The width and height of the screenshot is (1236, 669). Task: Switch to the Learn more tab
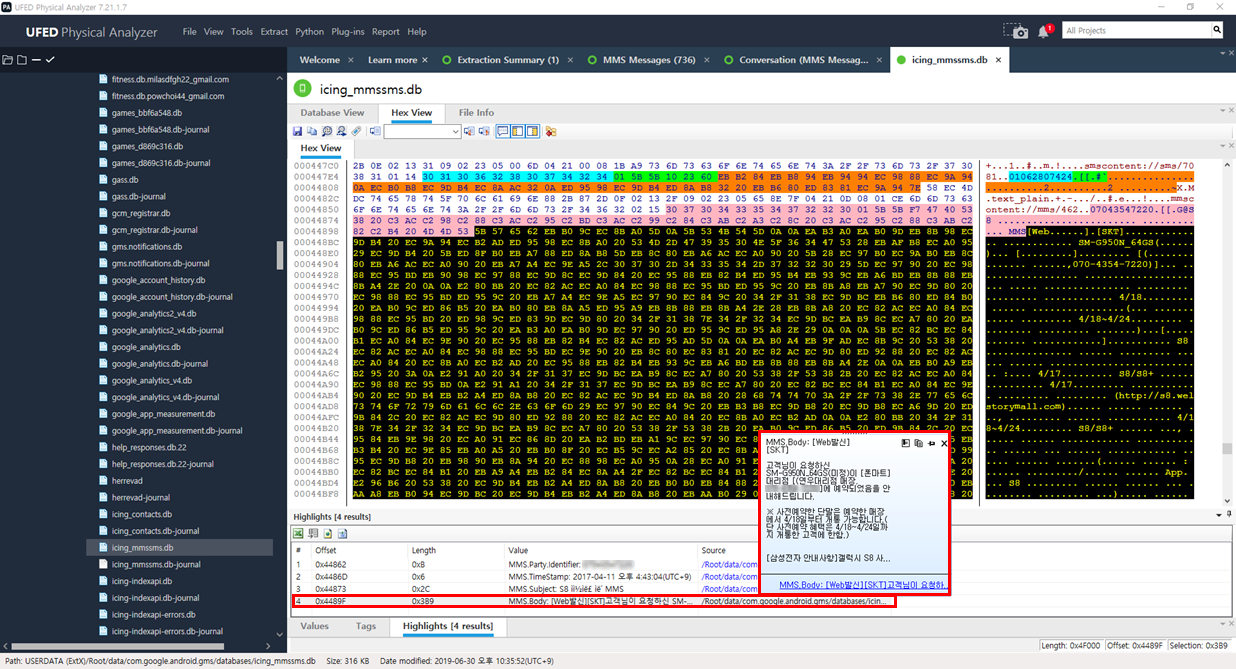click(x=393, y=60)
